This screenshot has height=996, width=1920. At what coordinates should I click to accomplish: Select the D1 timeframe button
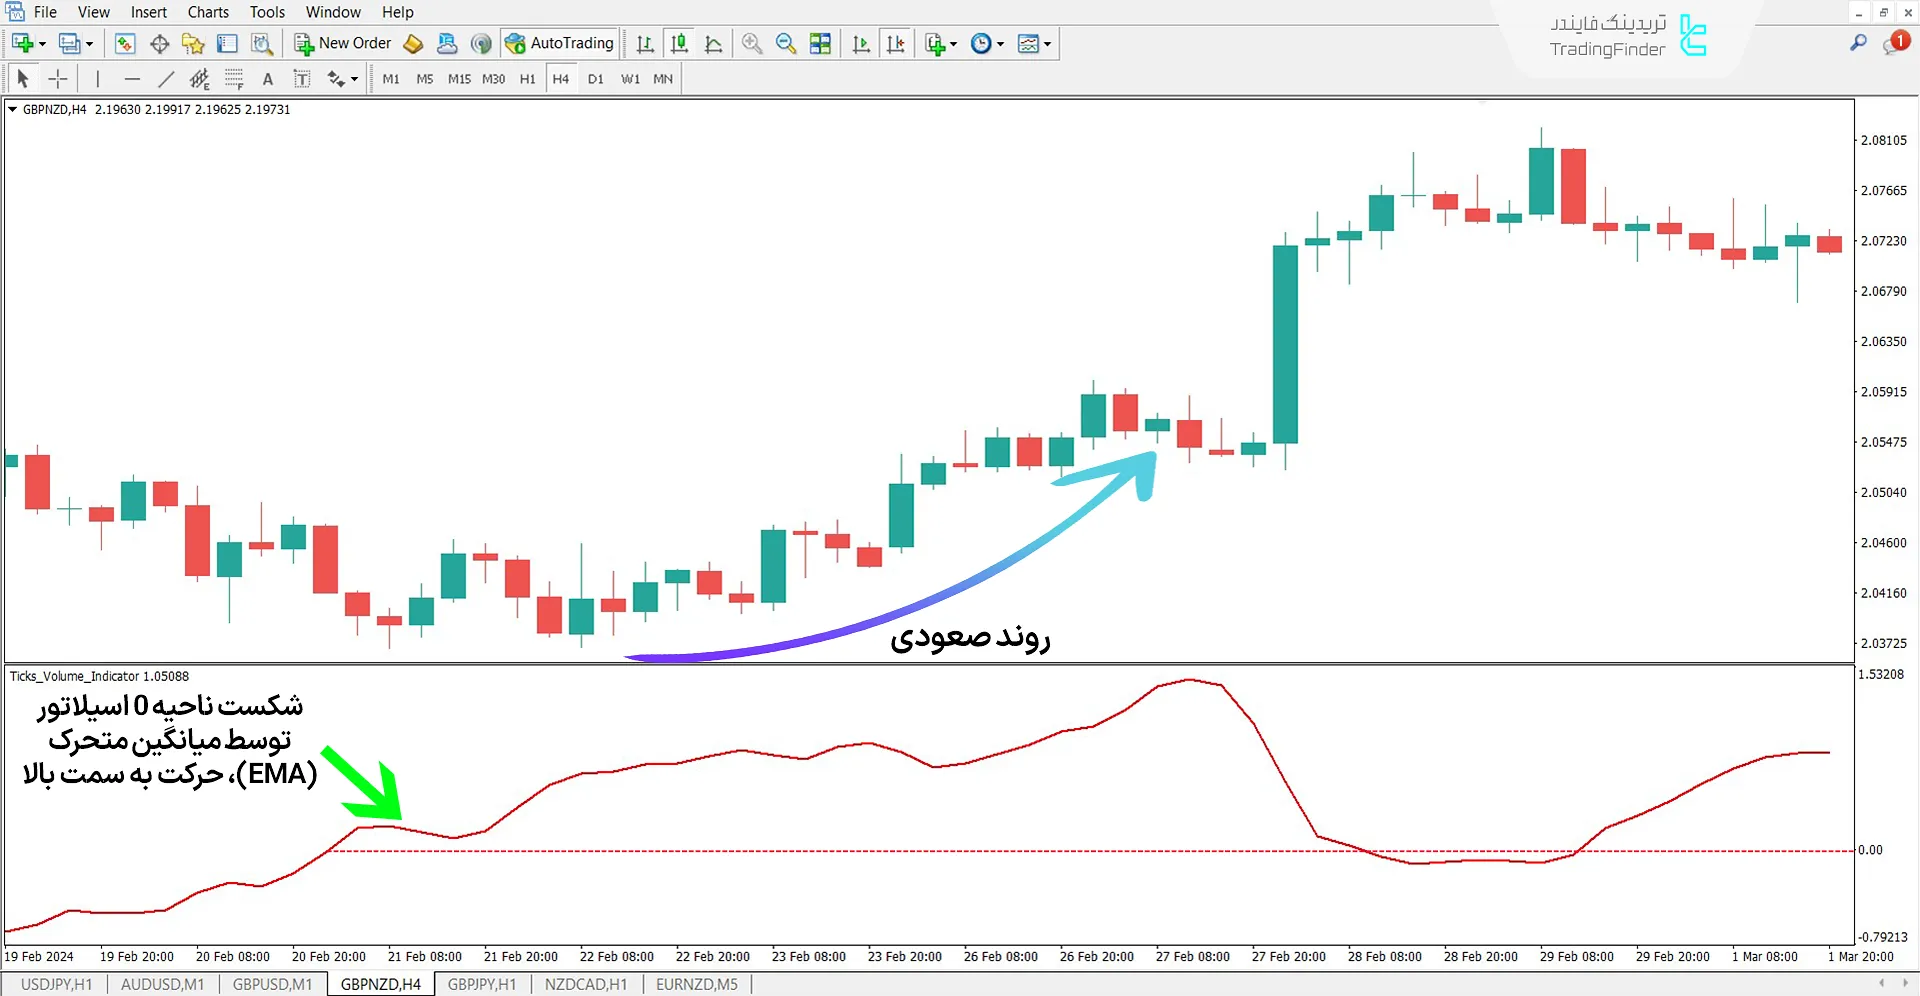595,78
